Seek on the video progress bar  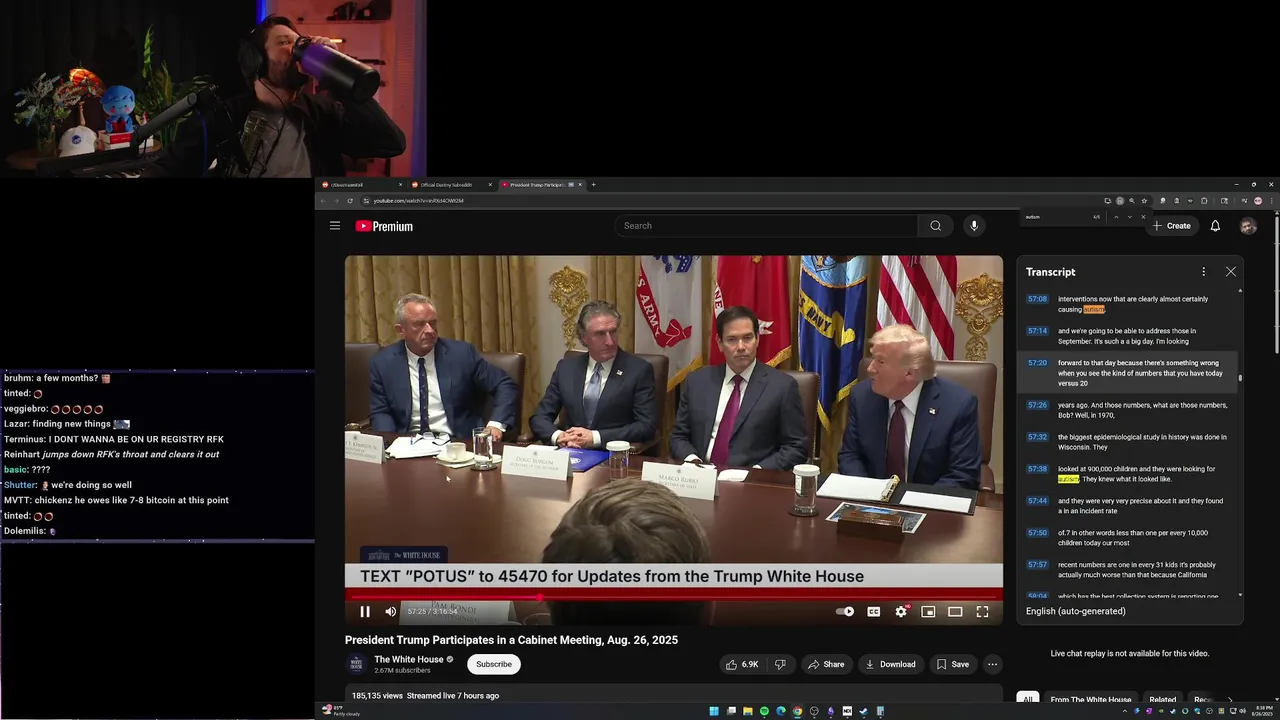tap(674, 598)
